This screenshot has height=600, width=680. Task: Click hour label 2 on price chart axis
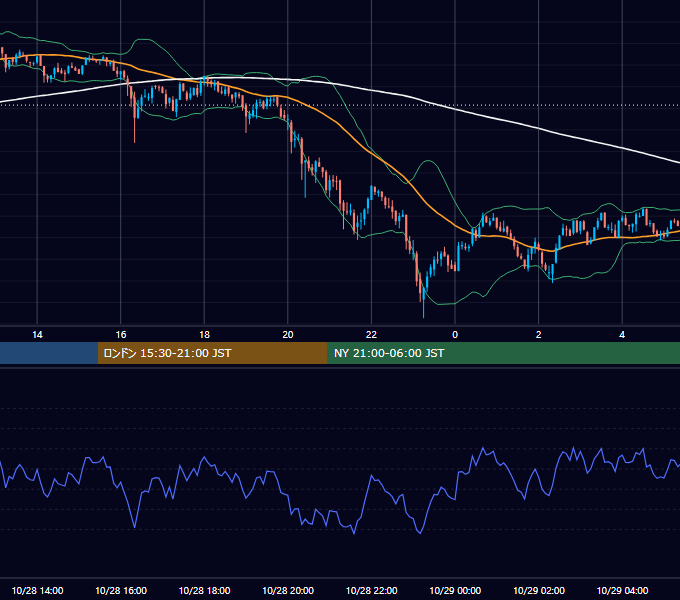point(539,335)
